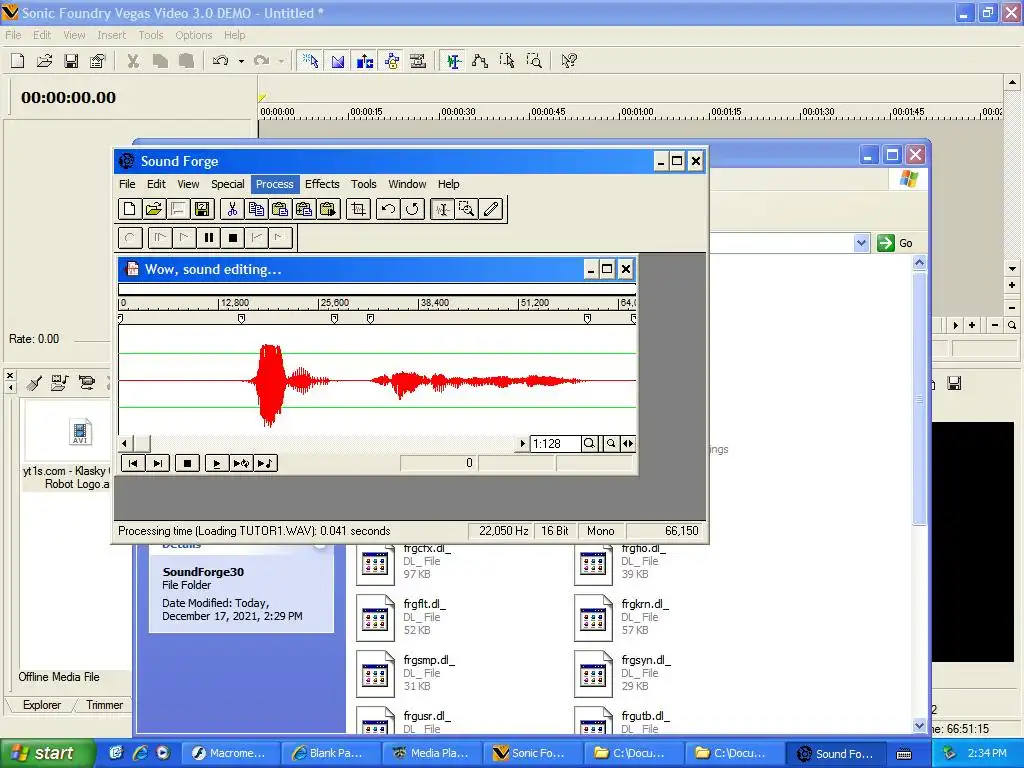Click Play Looped button in data window

coord(240,463)
